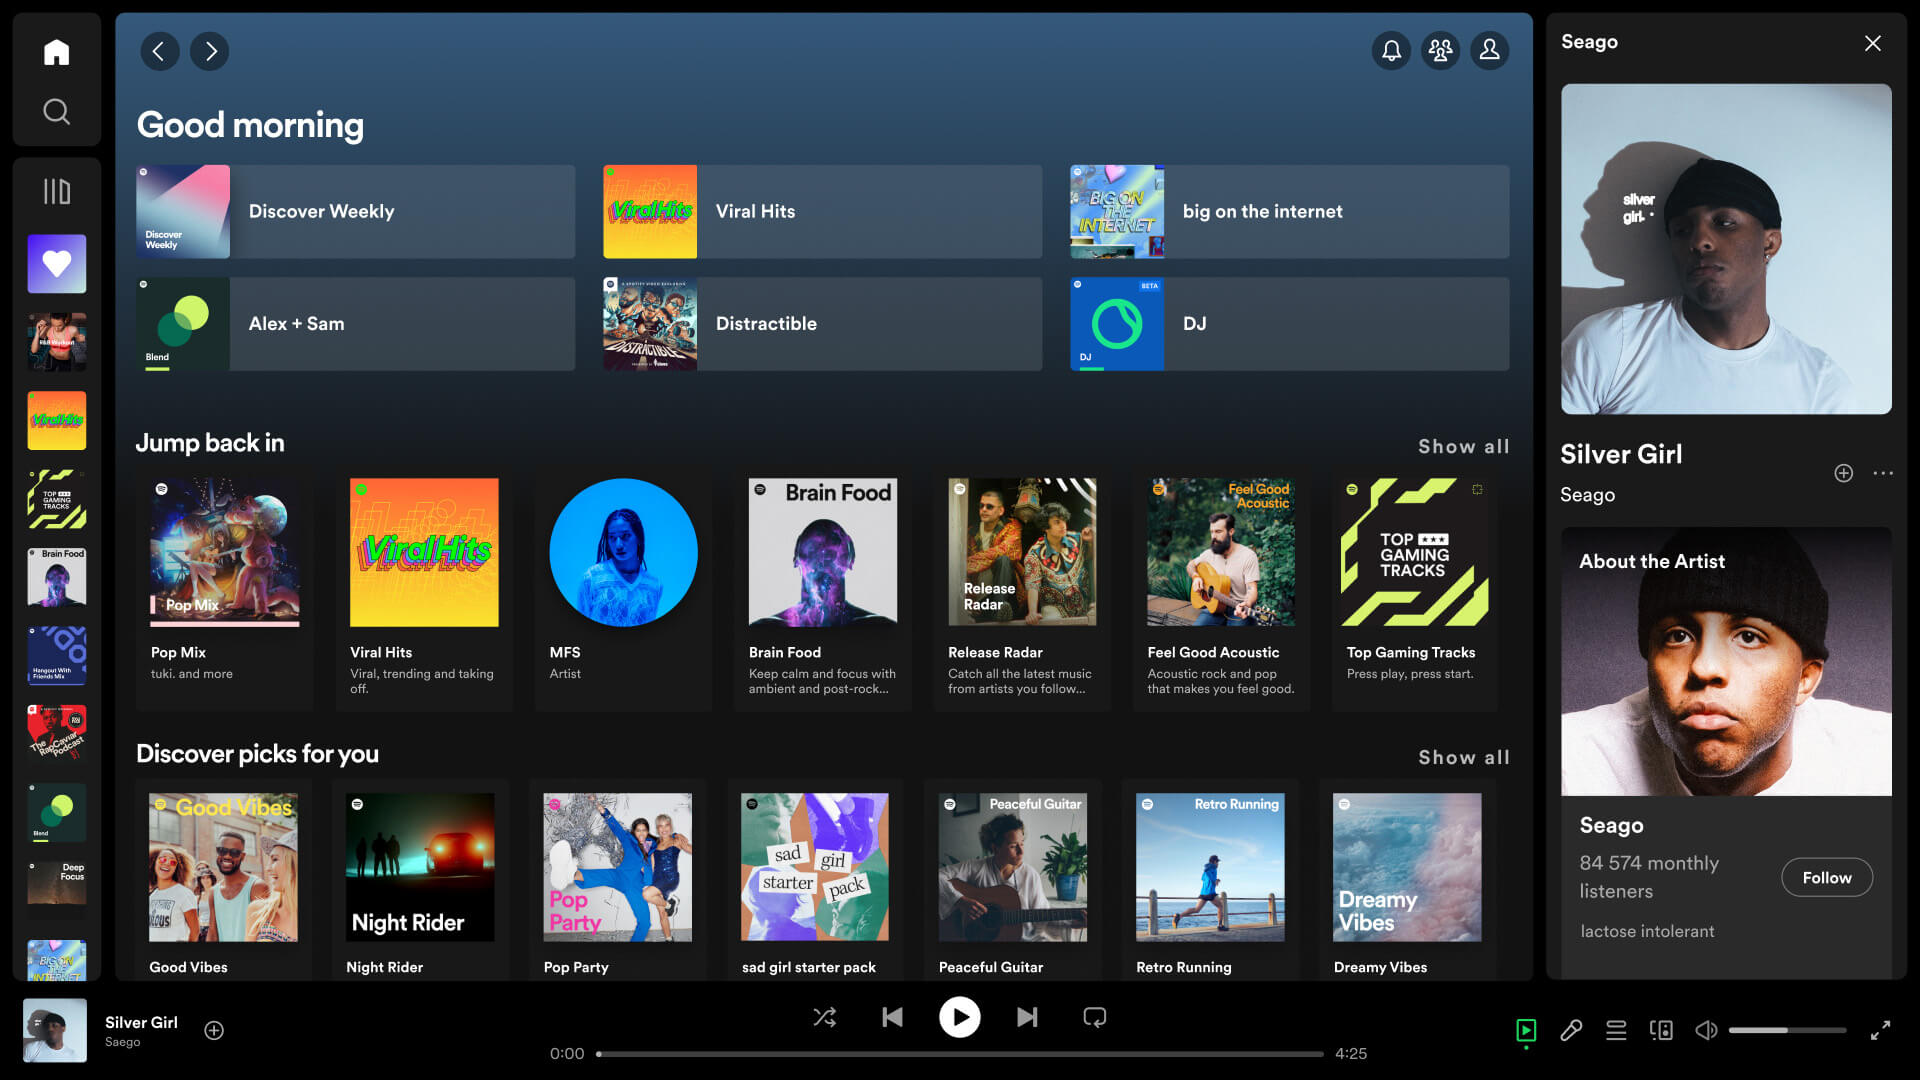The image size is (1920, 1080).
Task: Show all in Discover picks for you
Action: pyautogui.click(x=1464, y=757)
